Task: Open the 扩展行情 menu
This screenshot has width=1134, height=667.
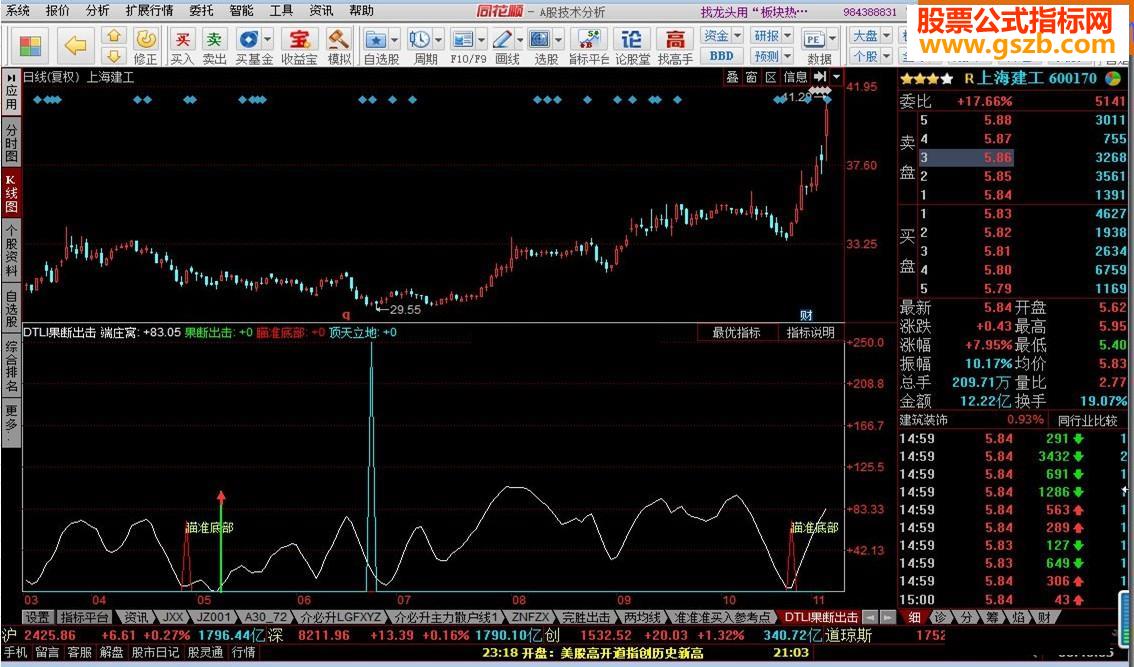Action: click(x=149, y=10)
